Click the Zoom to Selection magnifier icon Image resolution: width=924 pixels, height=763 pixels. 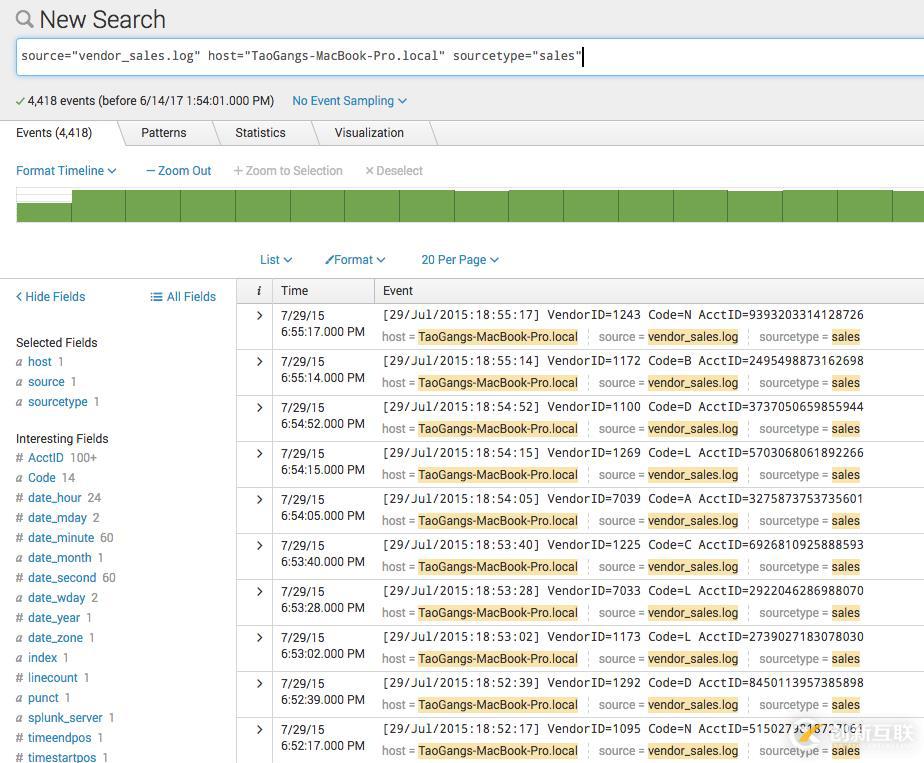pyautogui.click(x=240, y=170)
